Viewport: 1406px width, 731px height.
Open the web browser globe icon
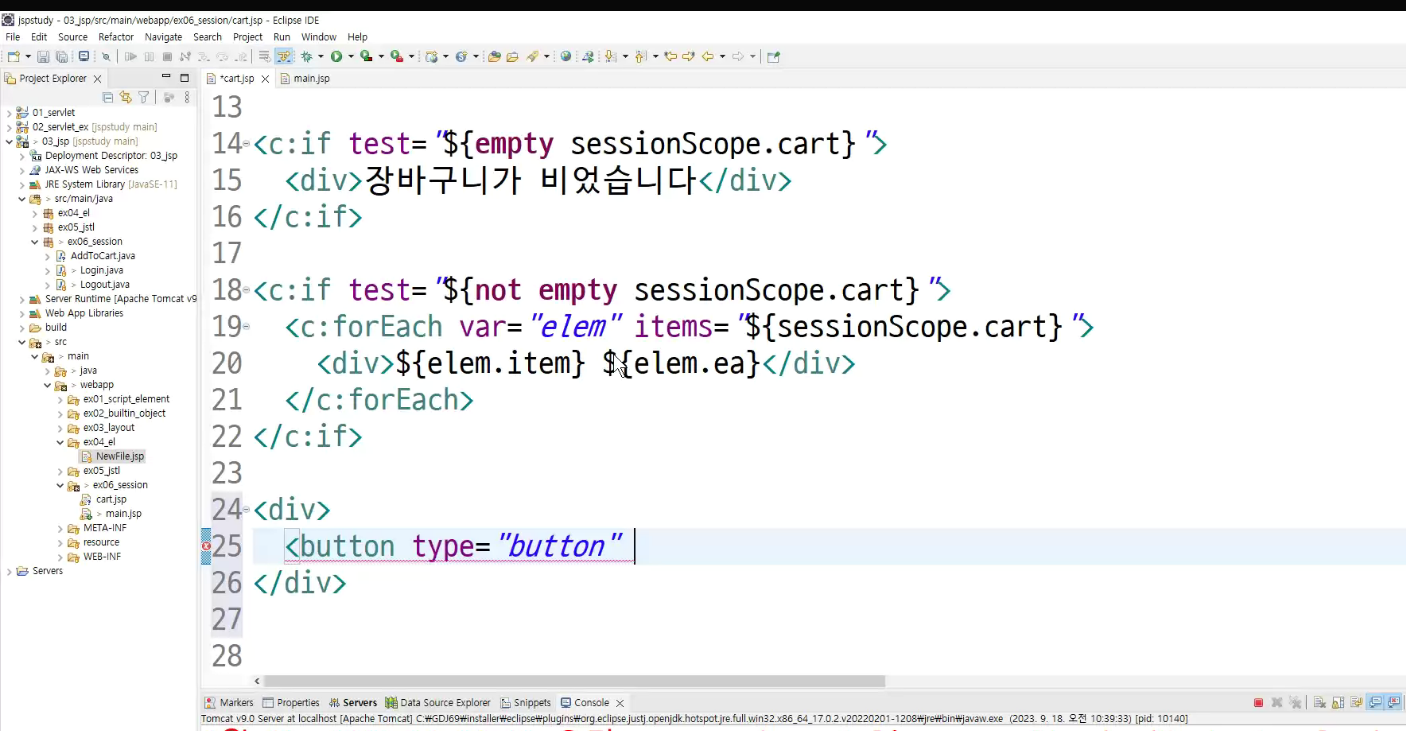coord(566,57)
